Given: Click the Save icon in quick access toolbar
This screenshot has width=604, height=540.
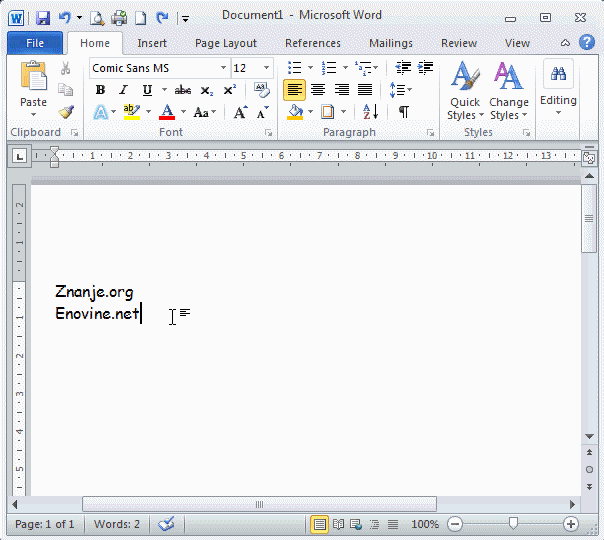Looking at the screenshot, I should pyautogui.click(x=43, y=17).
